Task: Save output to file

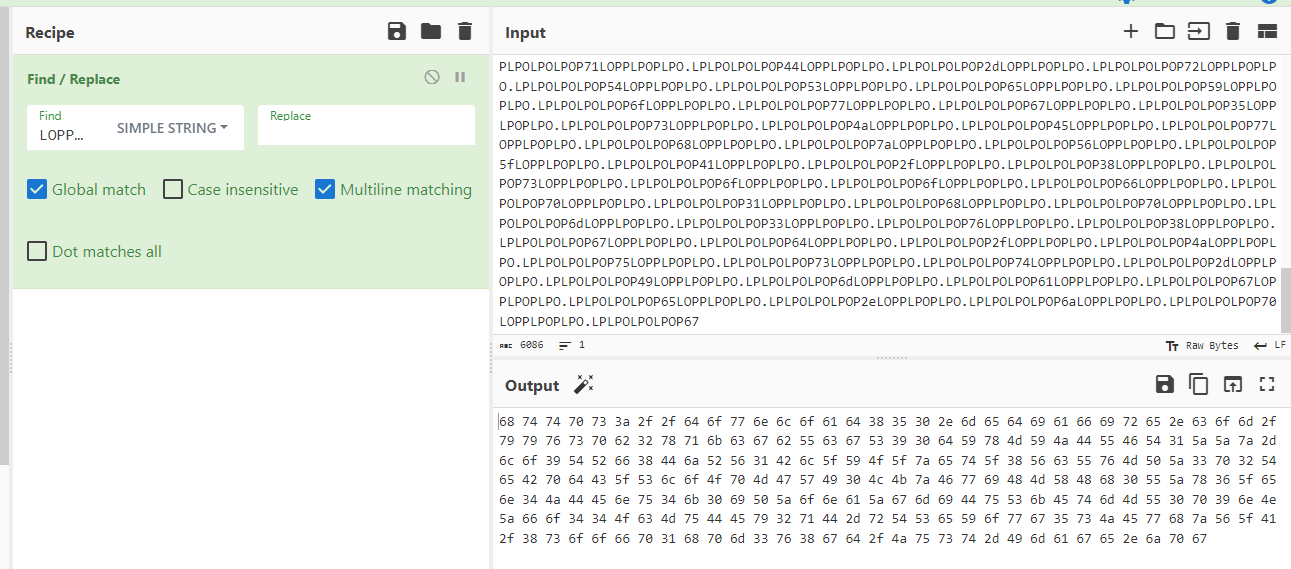Action: pyautogui.click(x=1164, y=384)
